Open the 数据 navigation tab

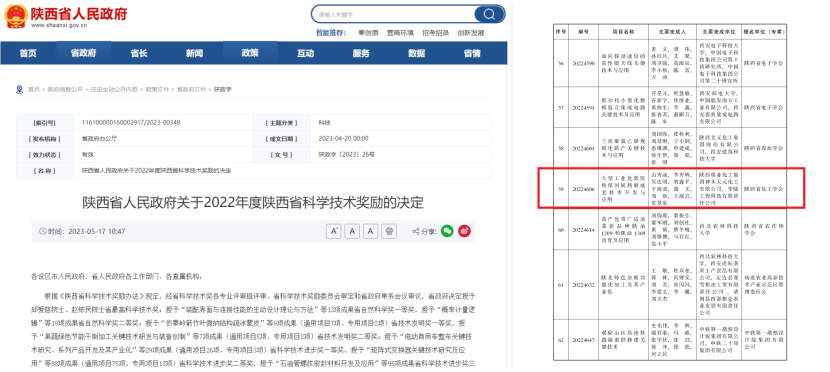pyautogui.click(x=417, y=53)
